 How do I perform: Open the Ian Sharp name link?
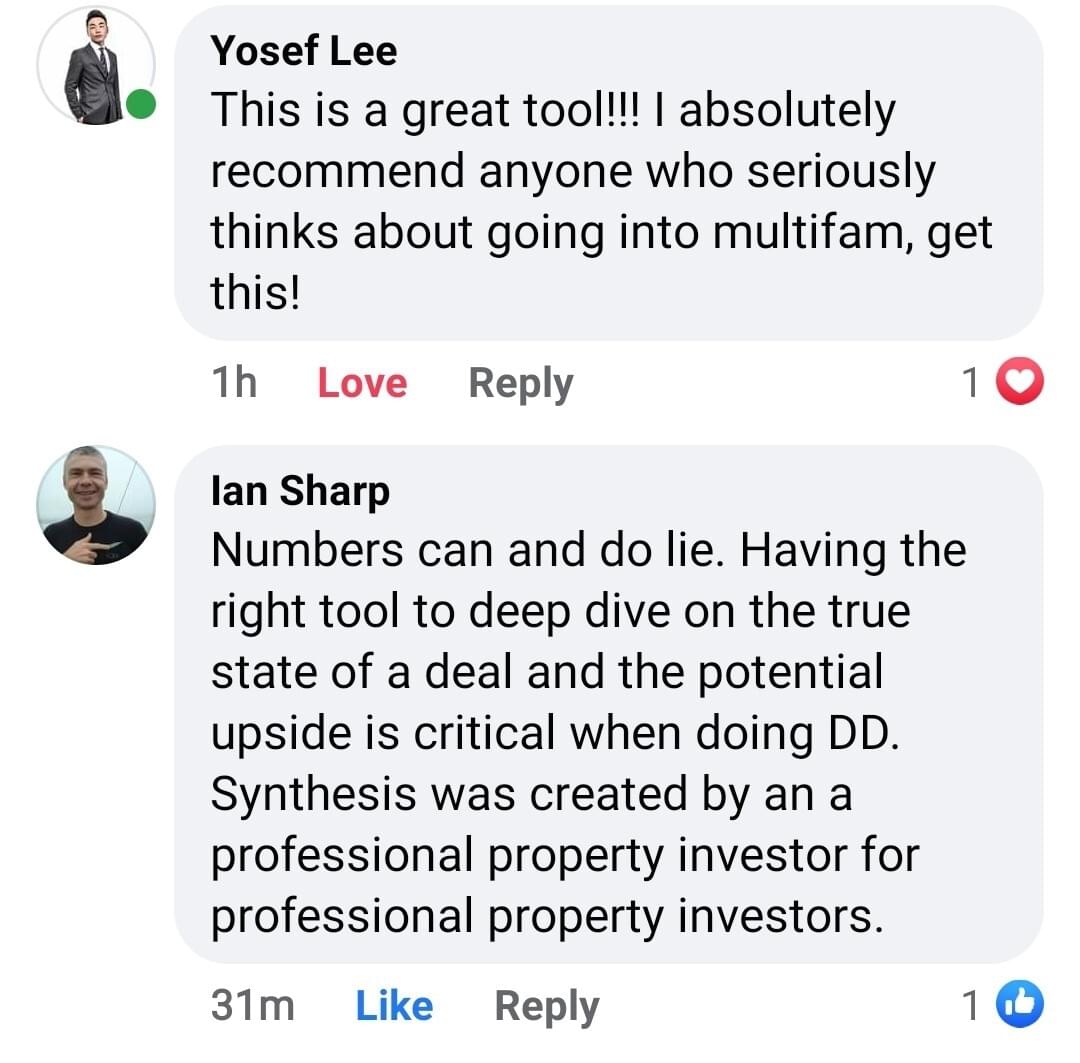point(300,491)
